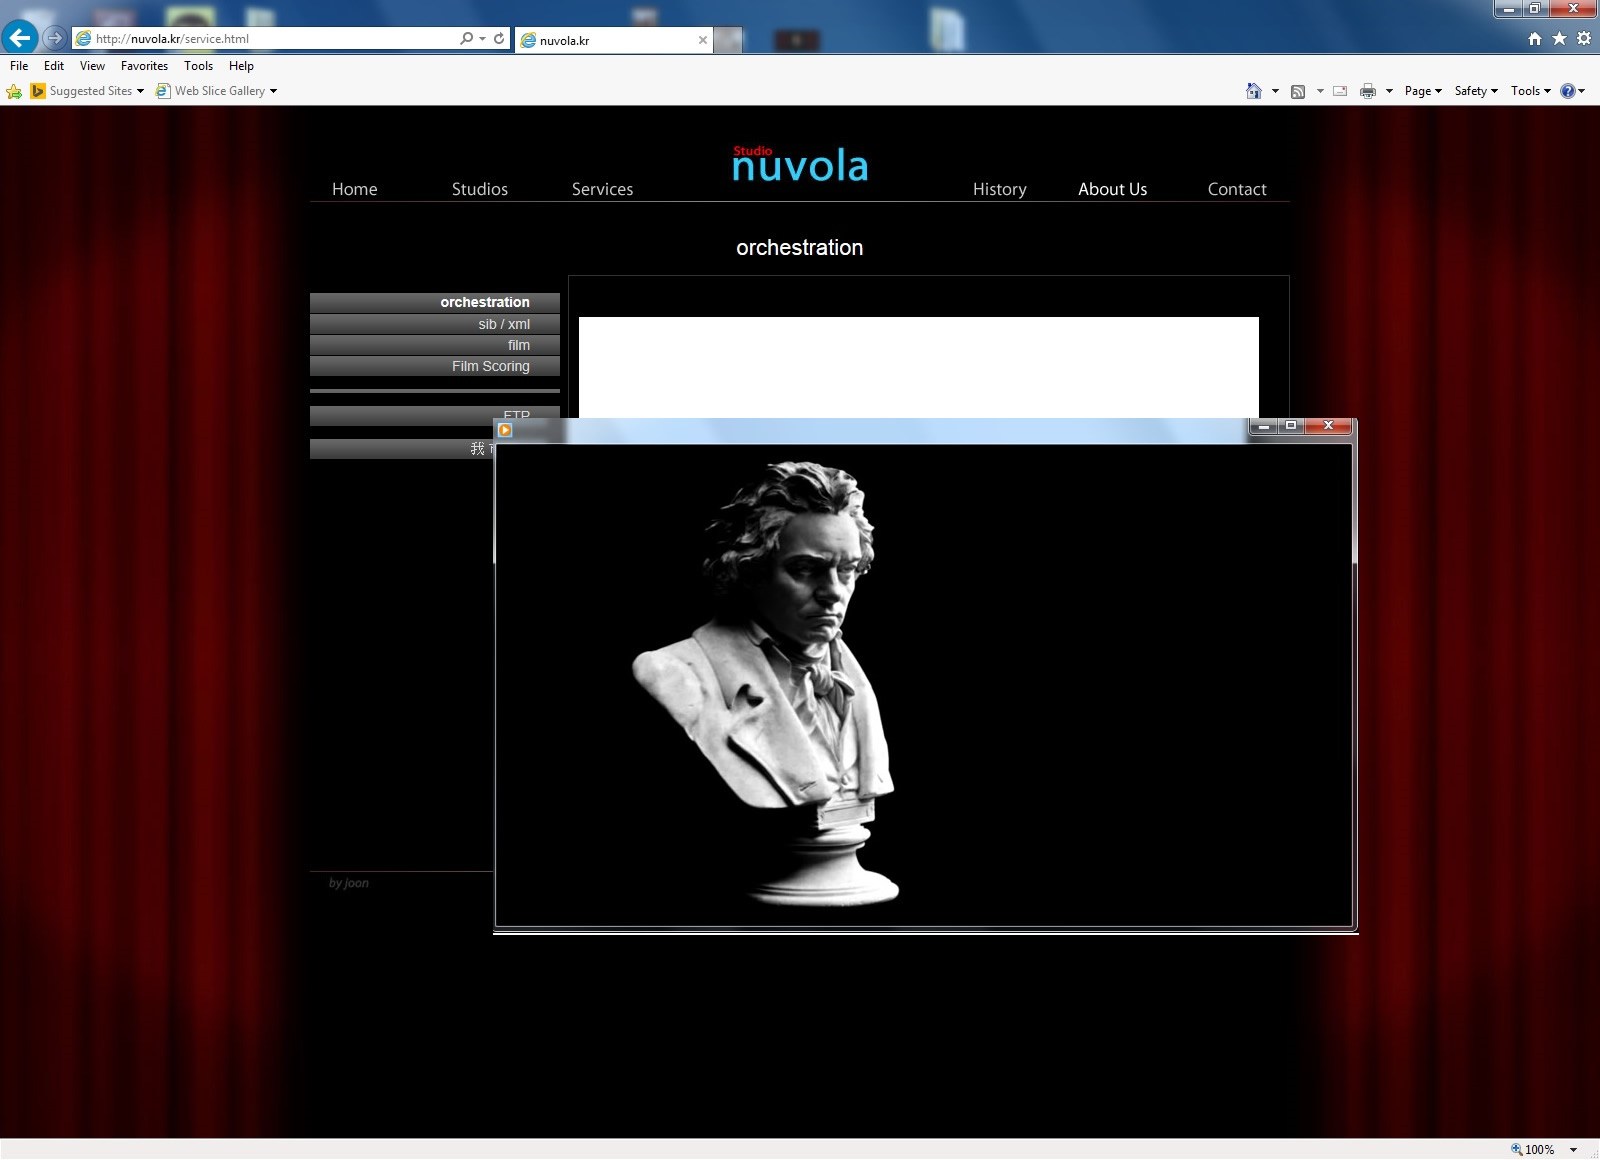Open the Safety dropdown menu
The width and height of the screenshot is (1600, 1160).
pyautogui.click(x=1476, y=91)
